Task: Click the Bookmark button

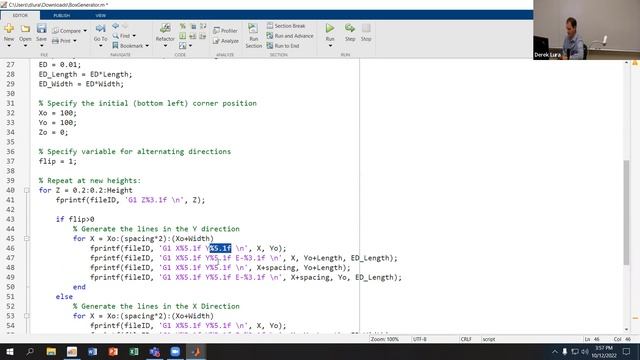Action: coord(128,46)
